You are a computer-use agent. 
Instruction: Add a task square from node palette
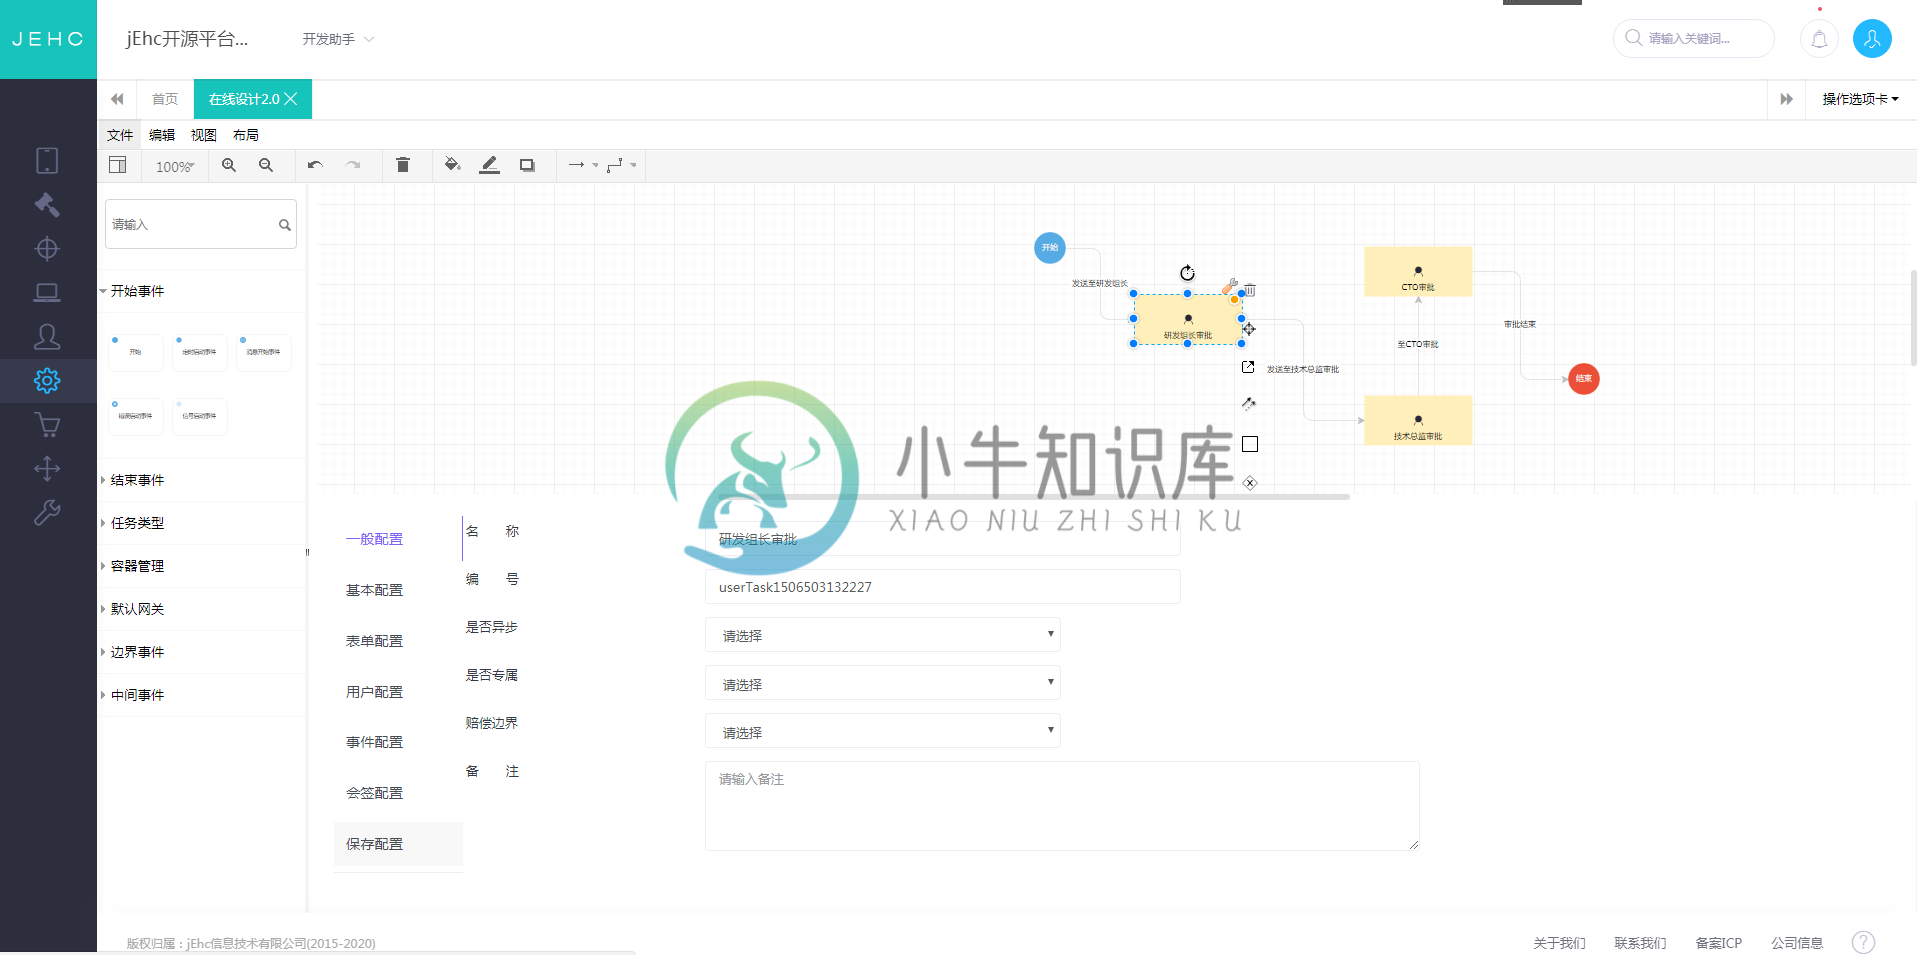click(1250, 444)
